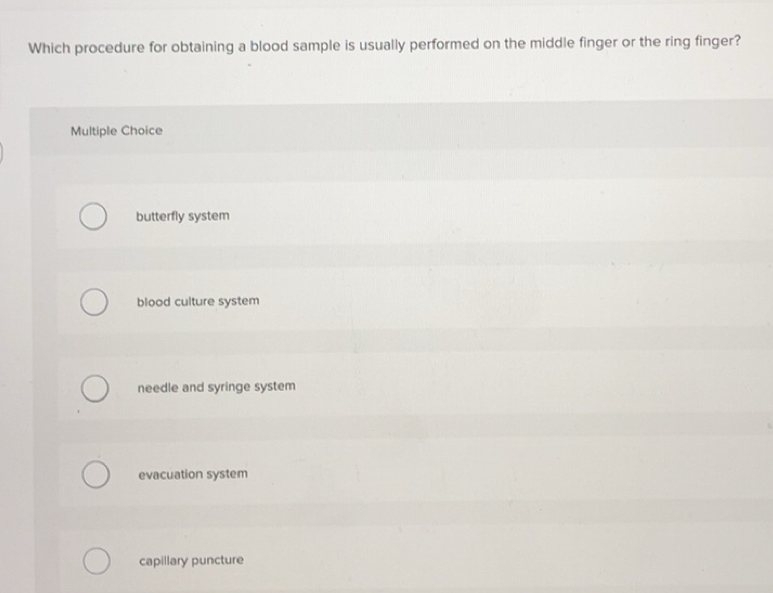Select the butterfly system radio button
Image resolution: width=773 pixels, height=593 pixels.
pos(96,216)
